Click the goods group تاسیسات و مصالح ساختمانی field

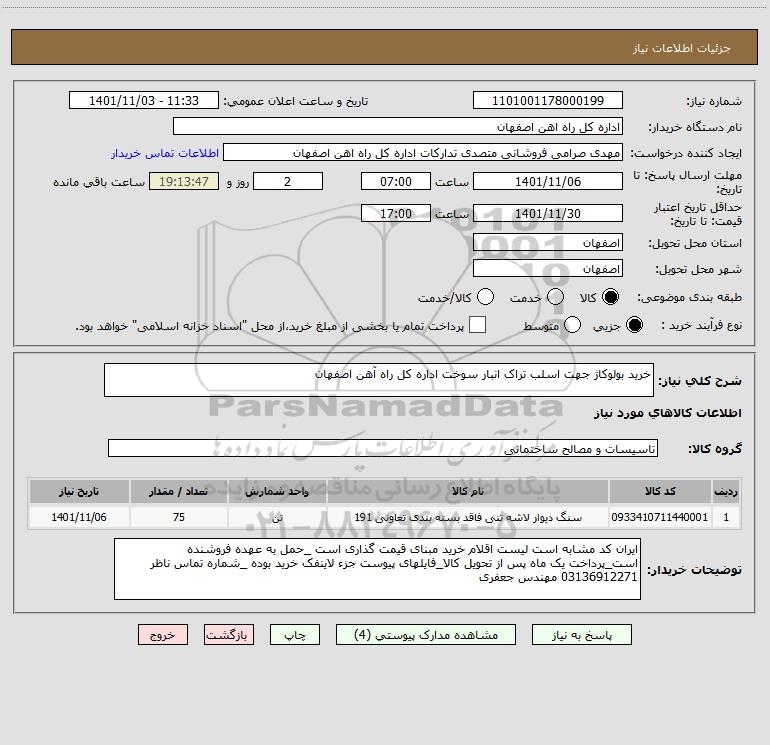pos(383,448)
